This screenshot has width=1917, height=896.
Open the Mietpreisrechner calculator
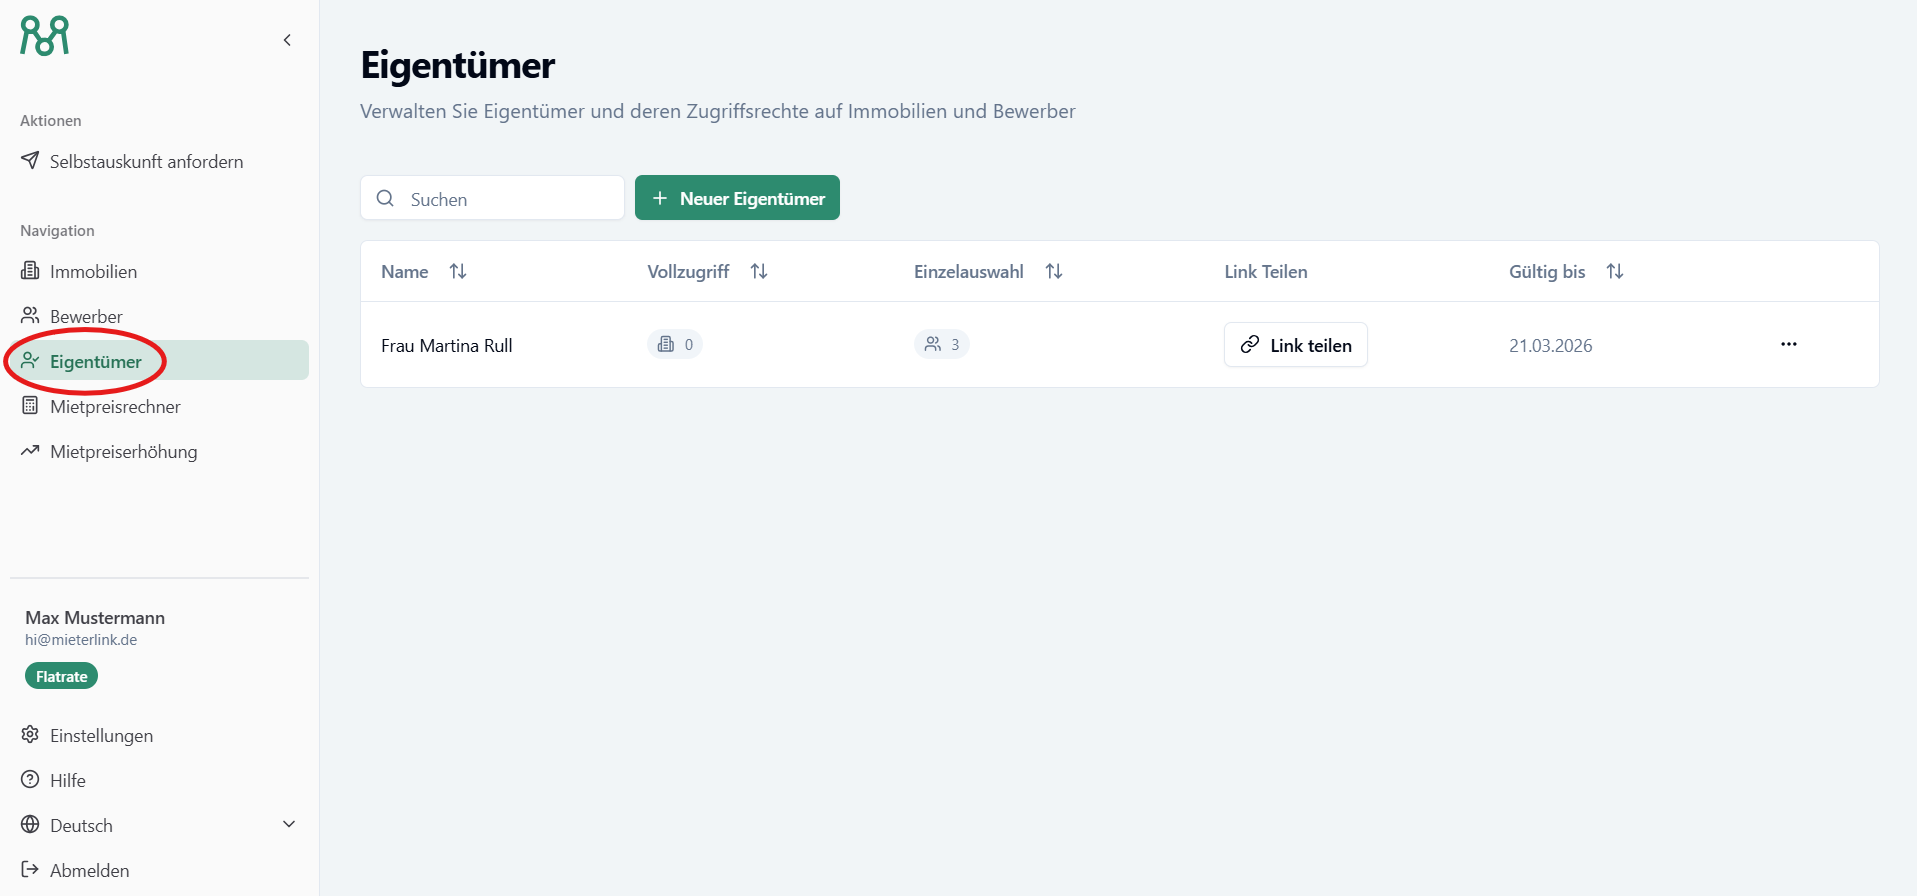[115, 407]
